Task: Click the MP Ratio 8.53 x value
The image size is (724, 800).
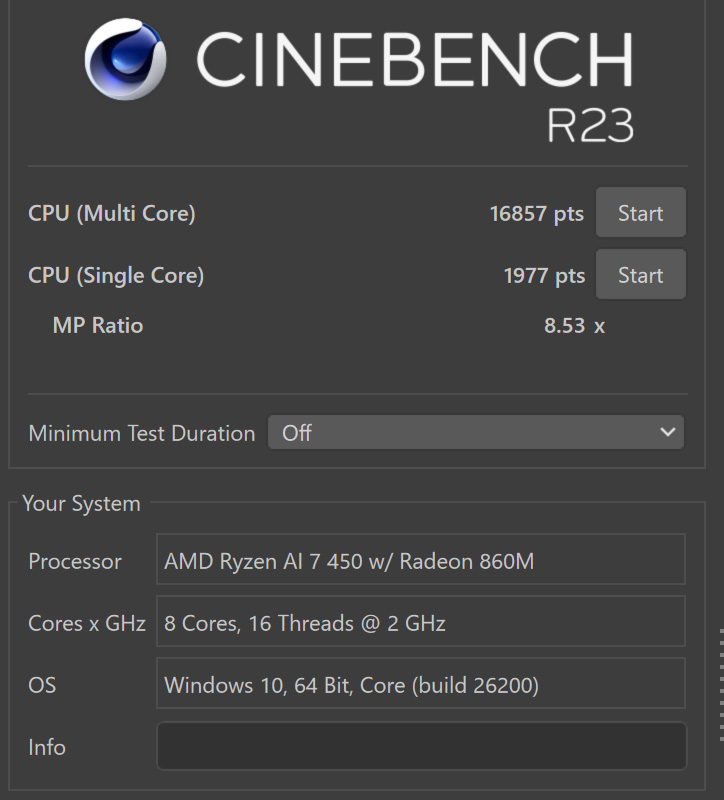Action: point(575,326)
